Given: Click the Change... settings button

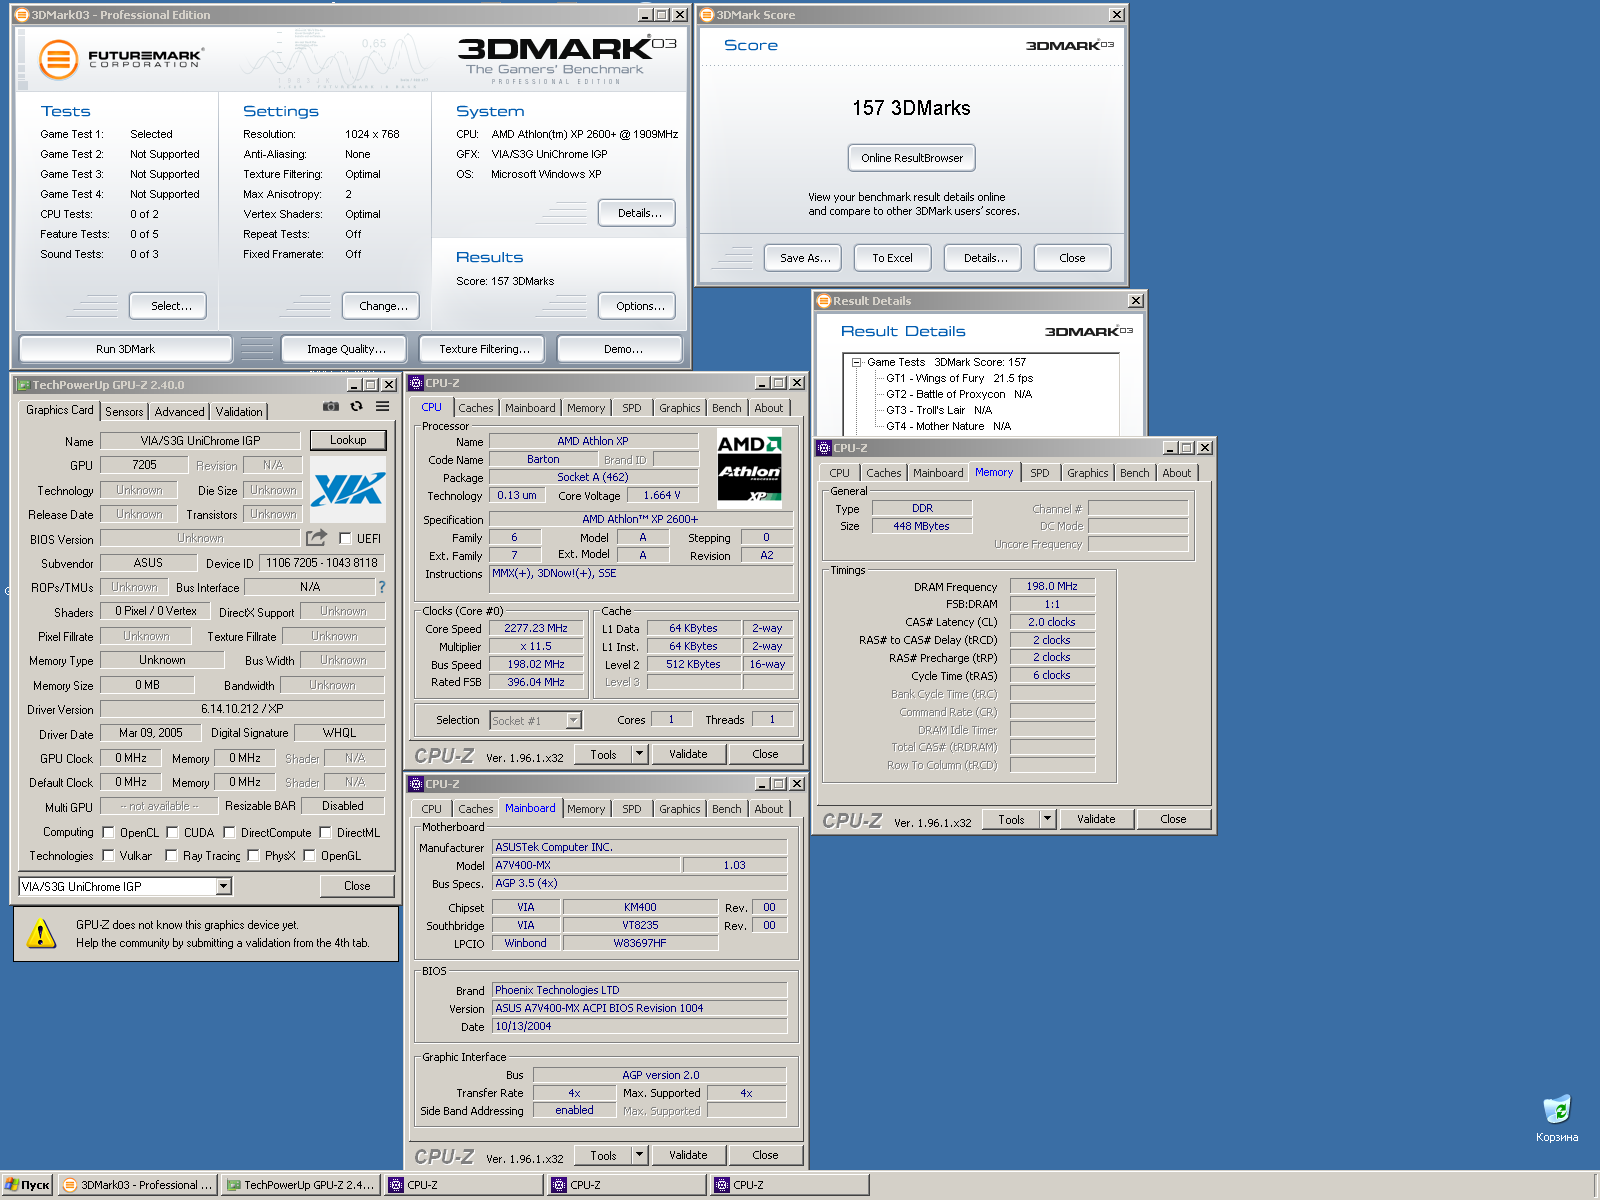Looking at the screenshot, I should pos(383,306).
